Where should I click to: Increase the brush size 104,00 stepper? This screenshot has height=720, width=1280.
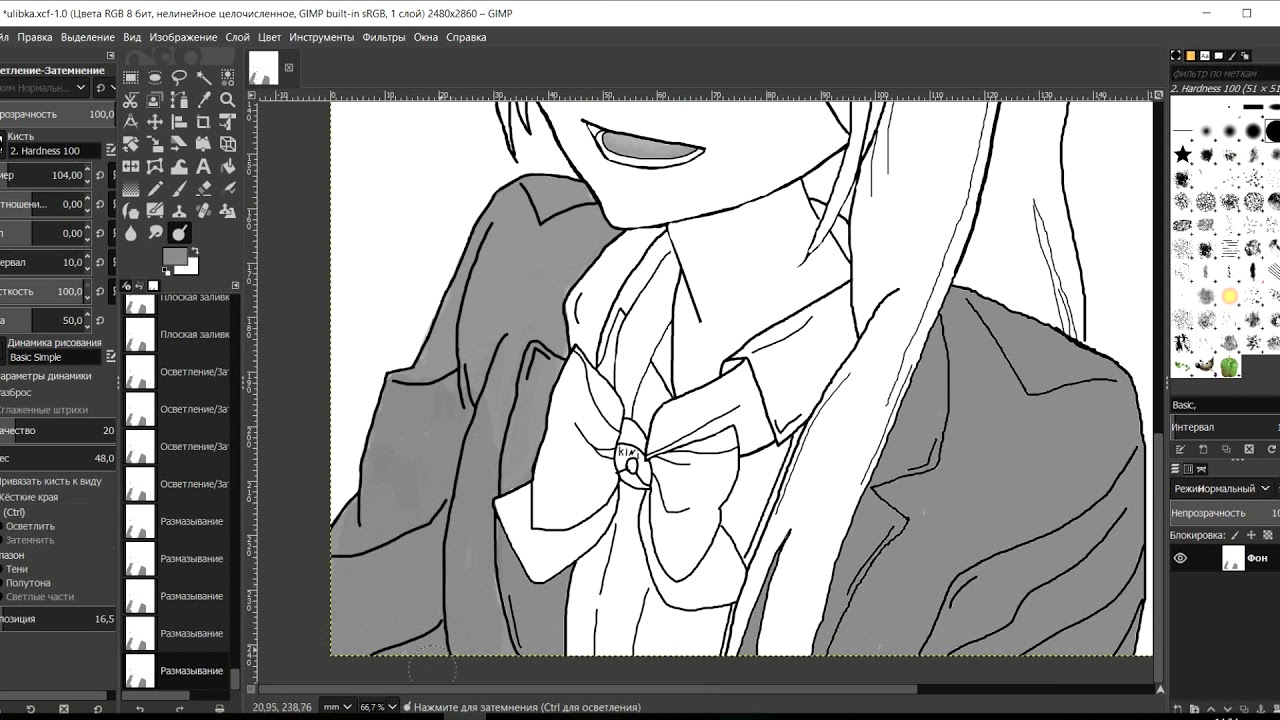(88, 170)
